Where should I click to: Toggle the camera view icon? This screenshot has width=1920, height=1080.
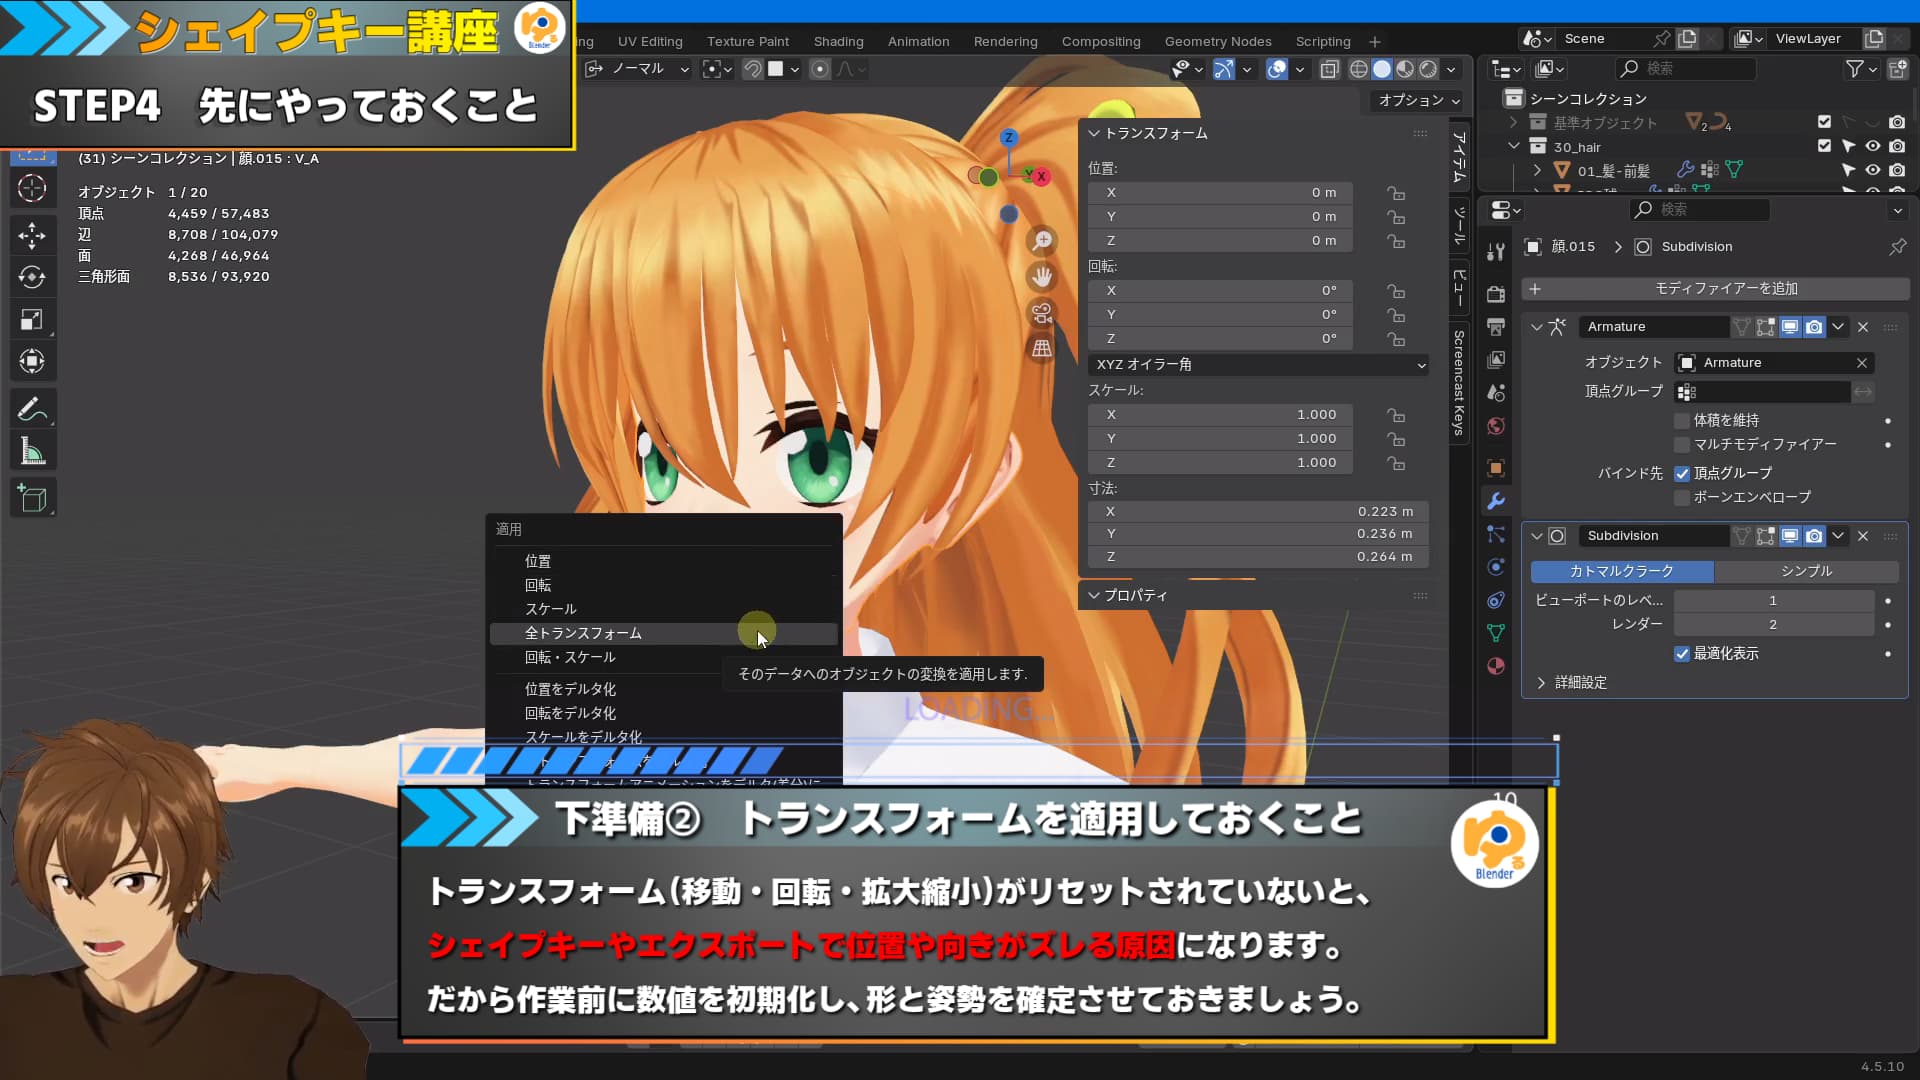point(1042,313)
